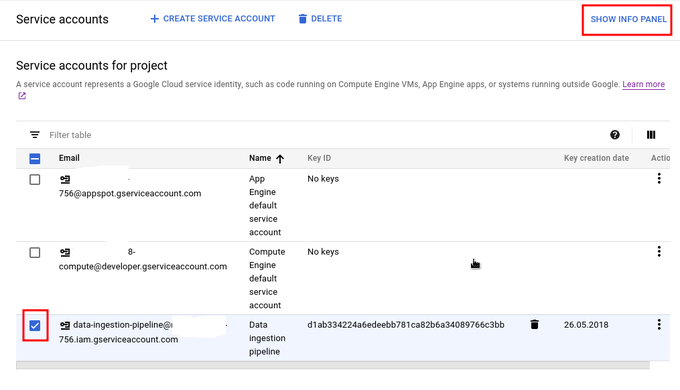Click Create Service Account button

pos(212,19)
